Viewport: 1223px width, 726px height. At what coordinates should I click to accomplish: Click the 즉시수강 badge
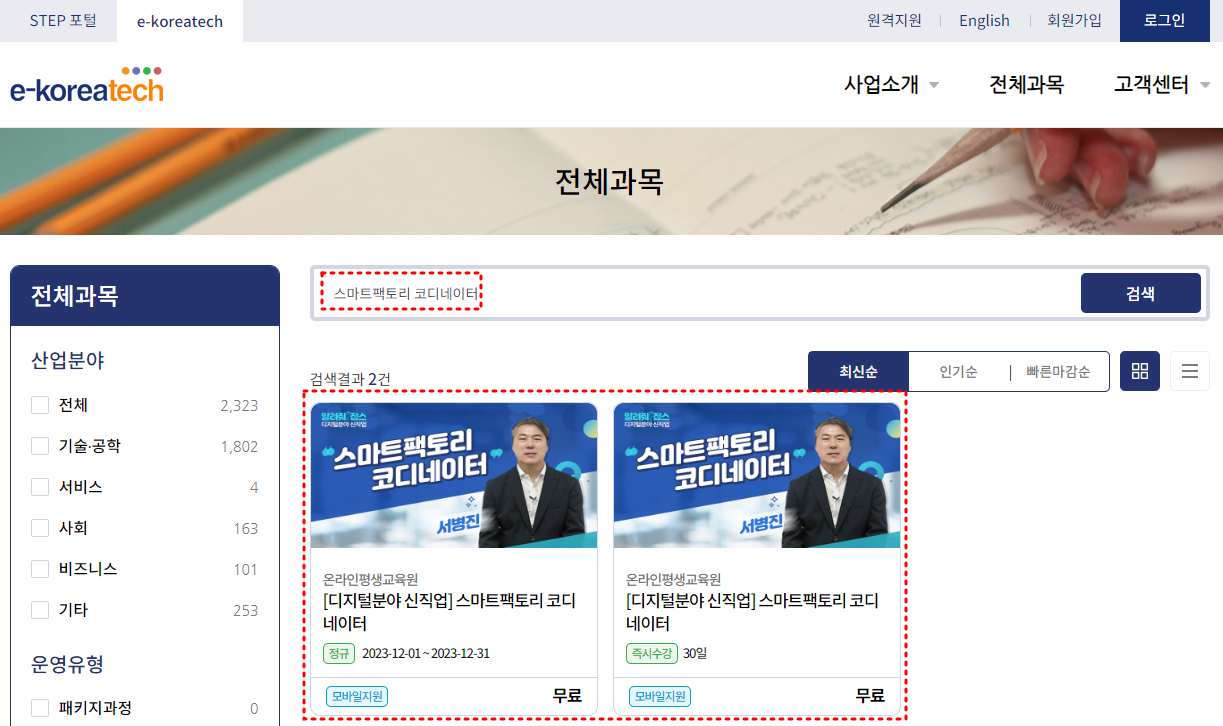(652, 654)
